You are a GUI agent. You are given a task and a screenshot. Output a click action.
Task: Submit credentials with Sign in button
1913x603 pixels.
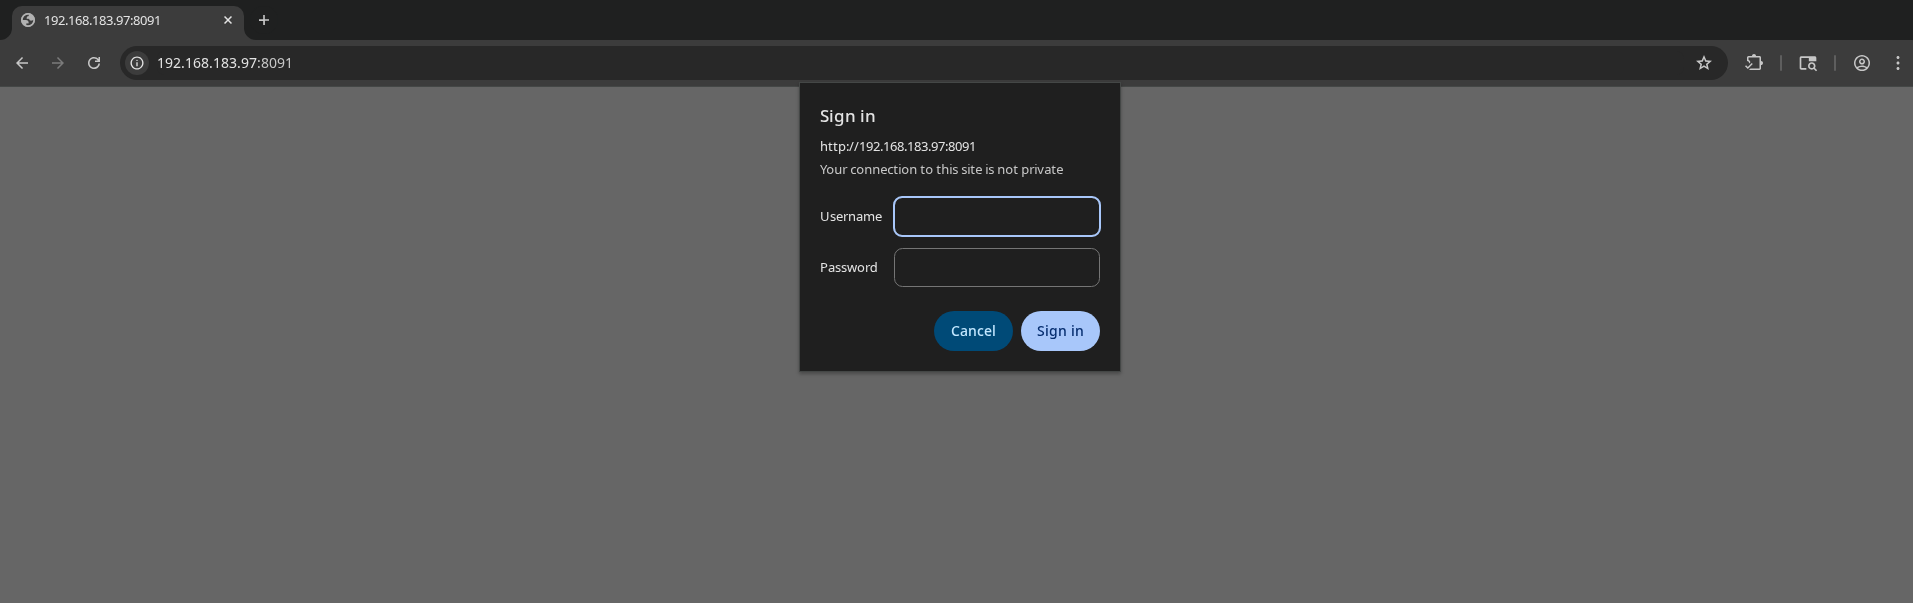[x=1060, y=331]
